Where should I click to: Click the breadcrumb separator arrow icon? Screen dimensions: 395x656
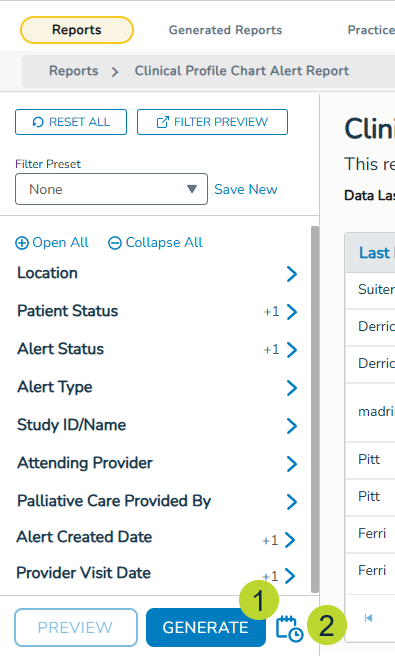click(115, 72)
